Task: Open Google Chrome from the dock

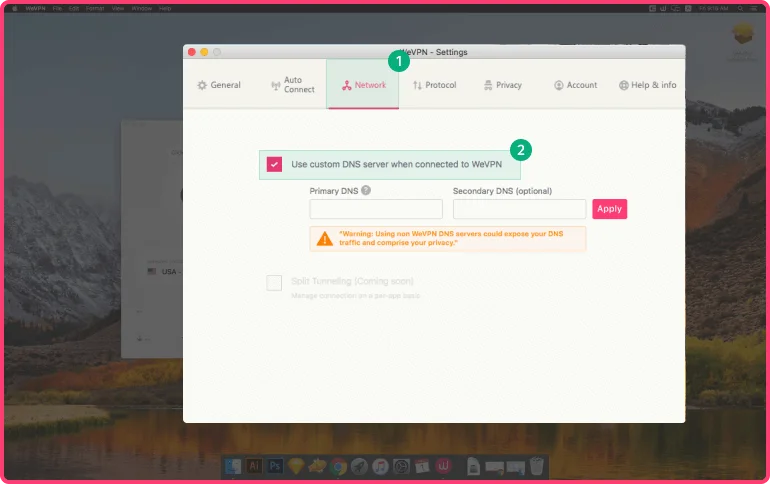Action: pos(339,467)
